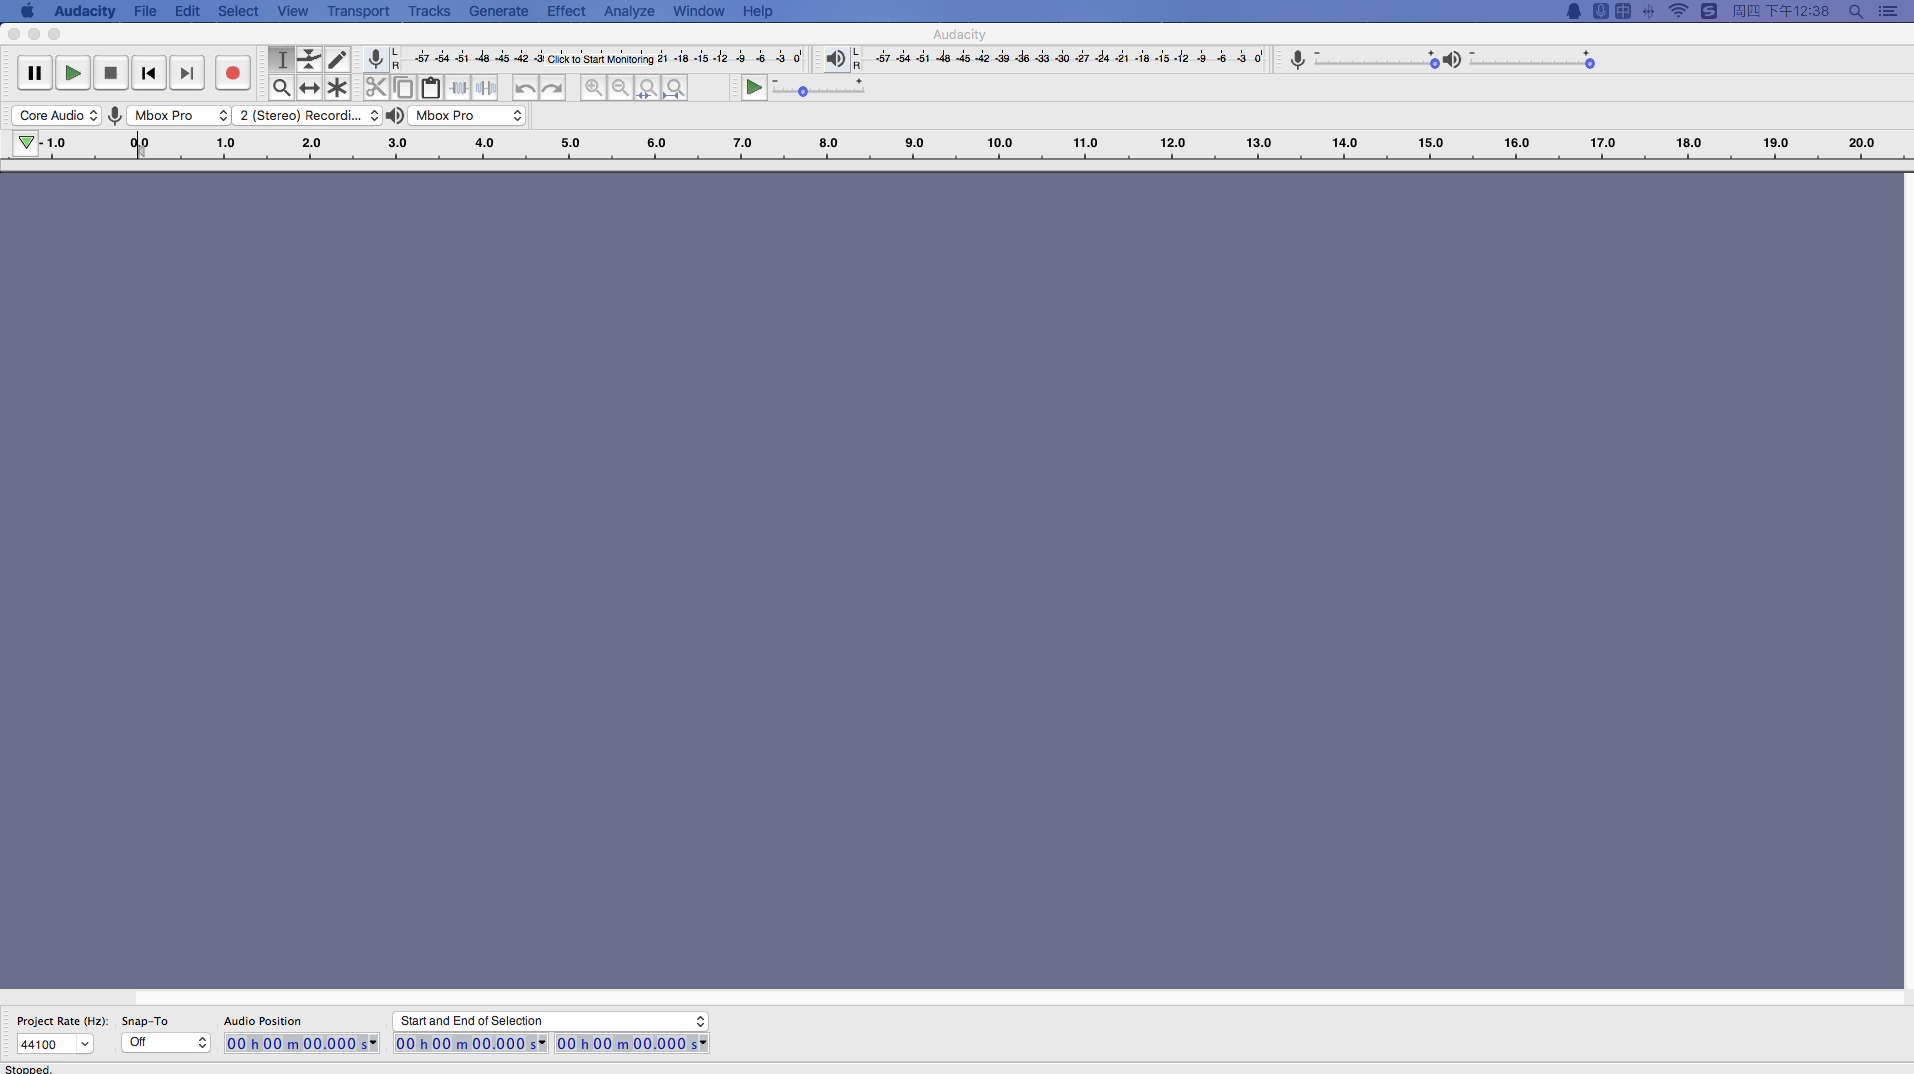Open Spotlight search icon

click(1855, 11)
